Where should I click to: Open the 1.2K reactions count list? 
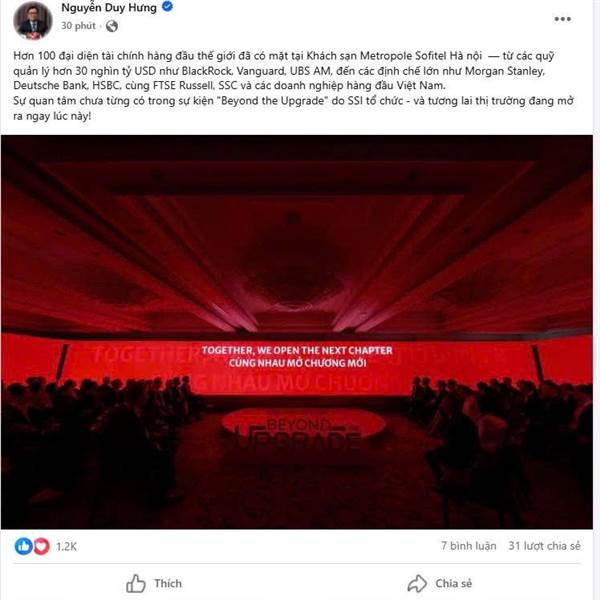(66, 546)
